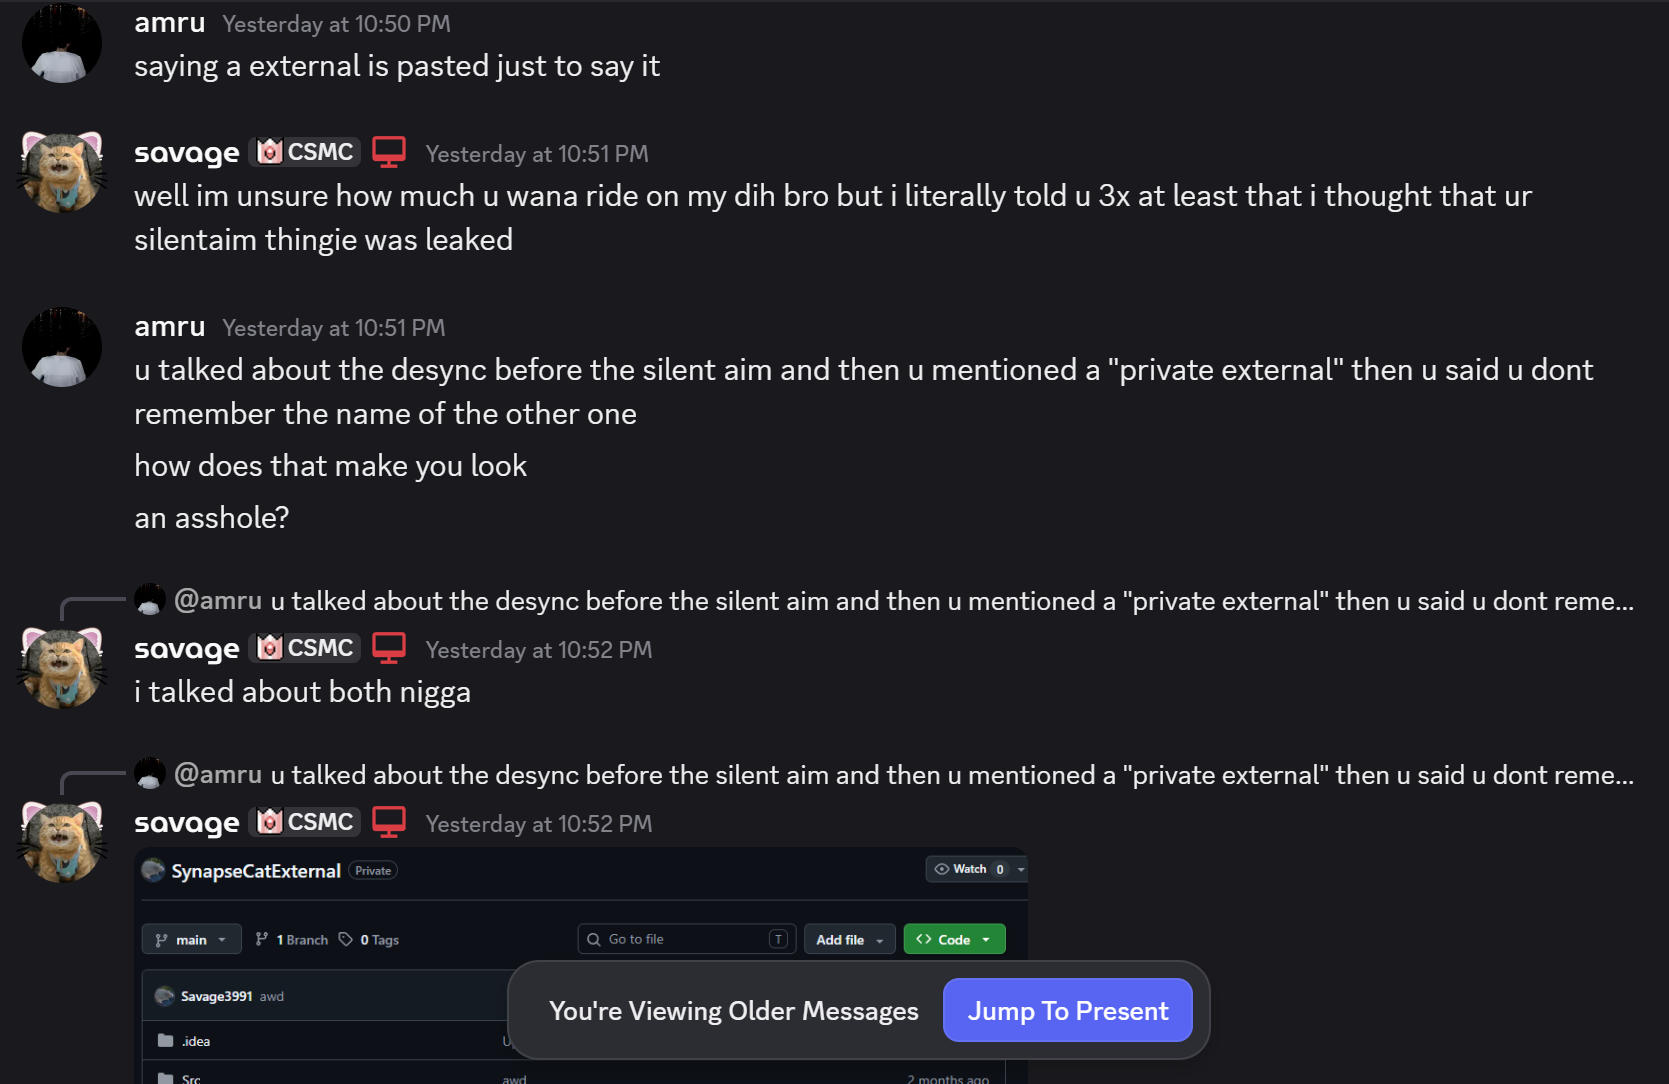The image size is (1669, 1084).
Task: Click the Src folder icon
Action: coord(166,1078)
